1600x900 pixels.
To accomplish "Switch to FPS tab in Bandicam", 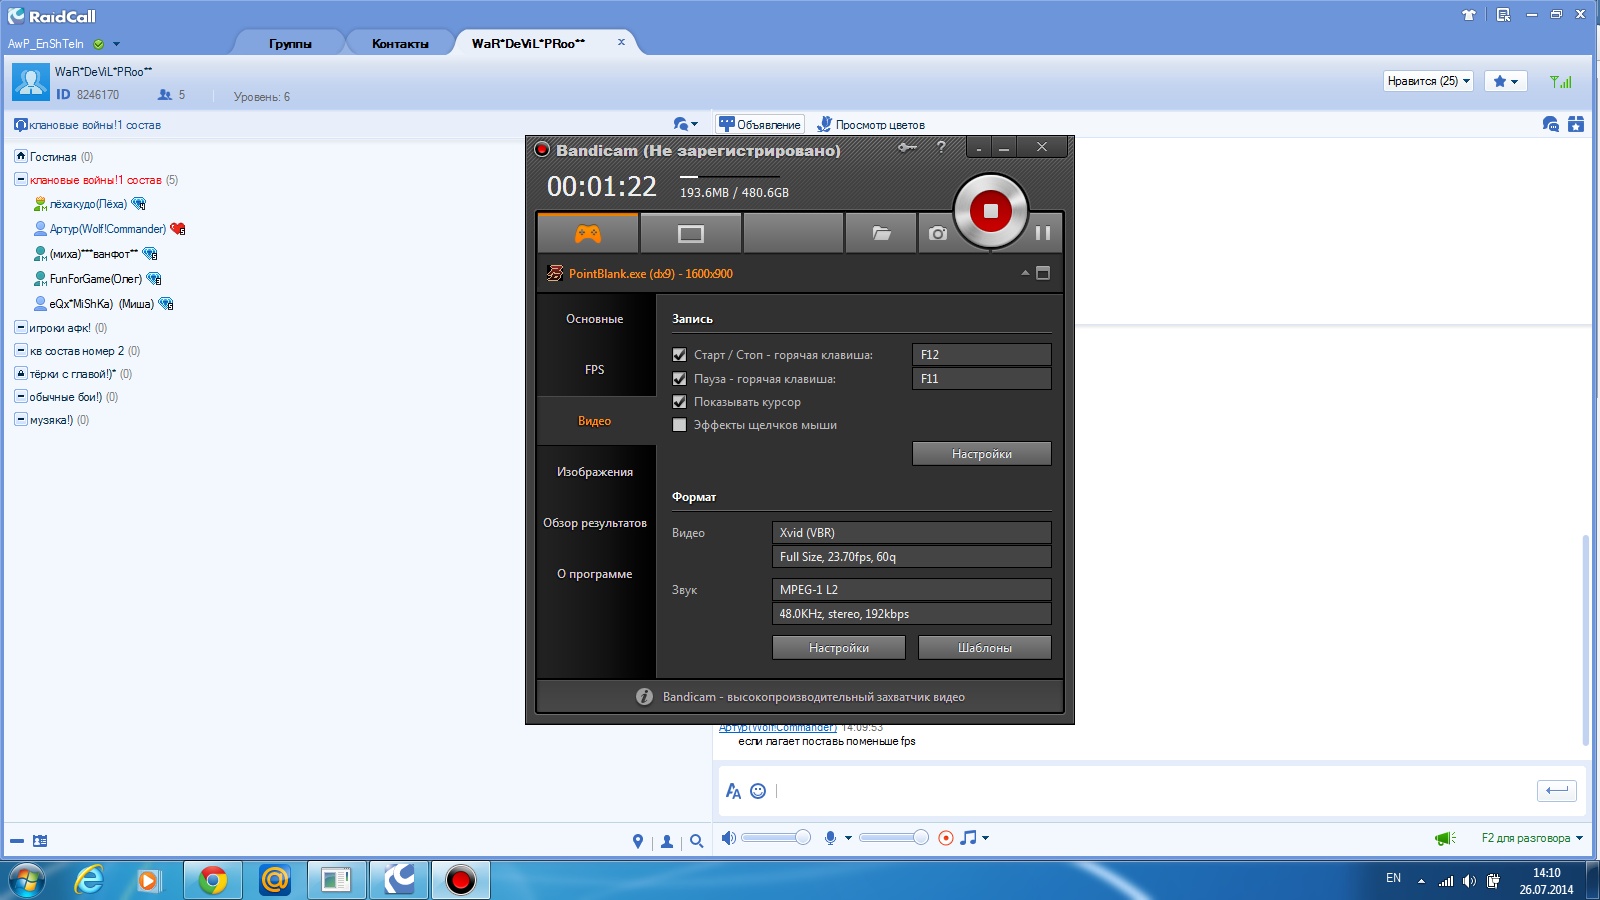I will (595, 370).
